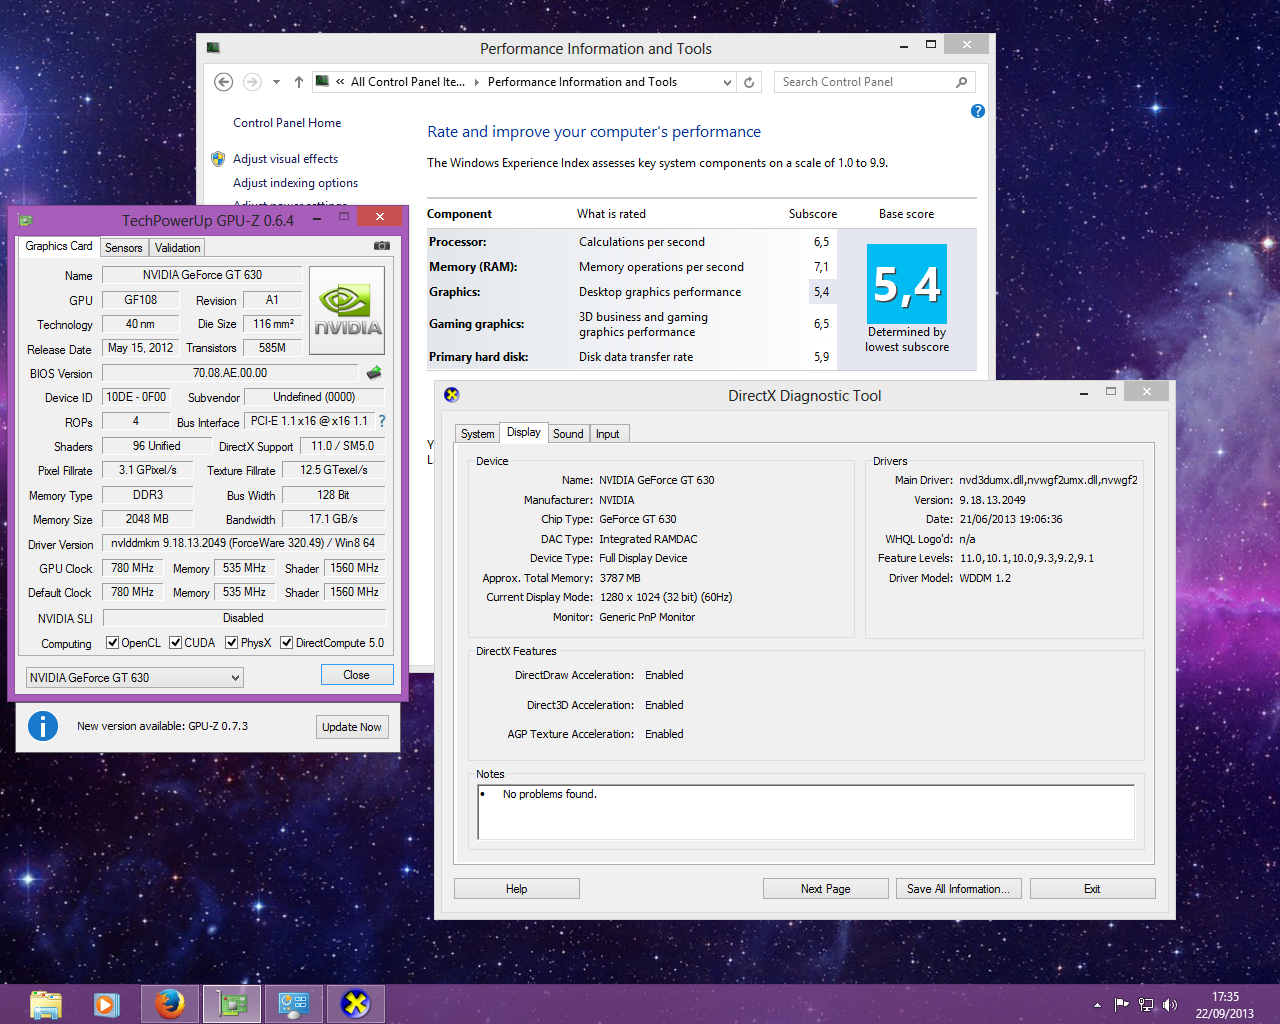Show hidden tray icons arrow
The width and height of the screenshot is (1280, 1024).
[x=1097, y=1005]
